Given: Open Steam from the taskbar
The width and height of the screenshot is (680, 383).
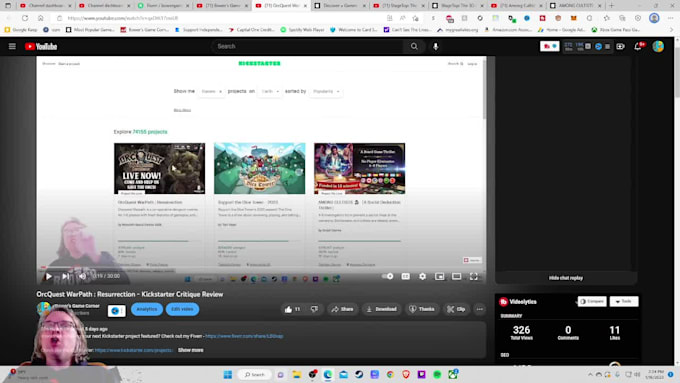Looking at the screenshot, I should 359,374.
